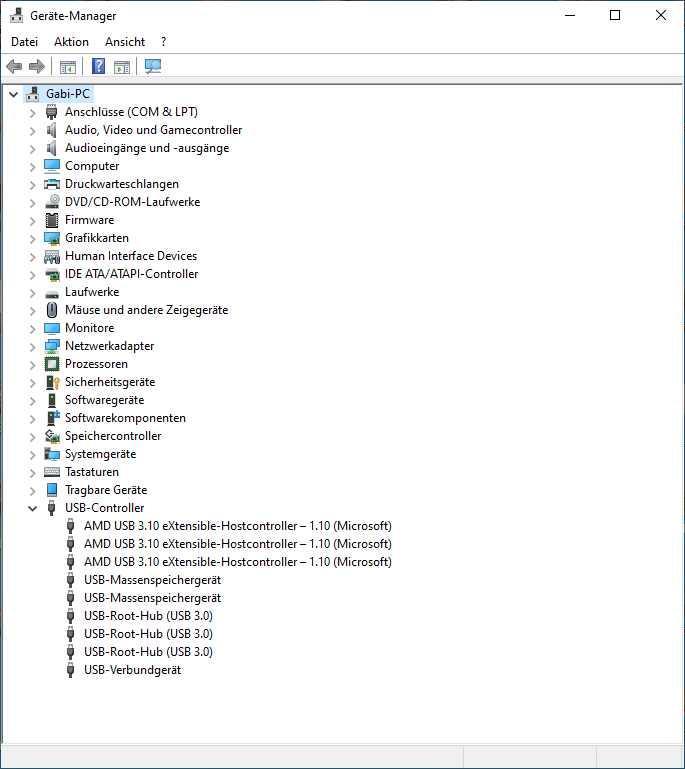Click the Tragbare Geräte device icon
Viewport: 685px width, 769px height.
tap(51, 490)
